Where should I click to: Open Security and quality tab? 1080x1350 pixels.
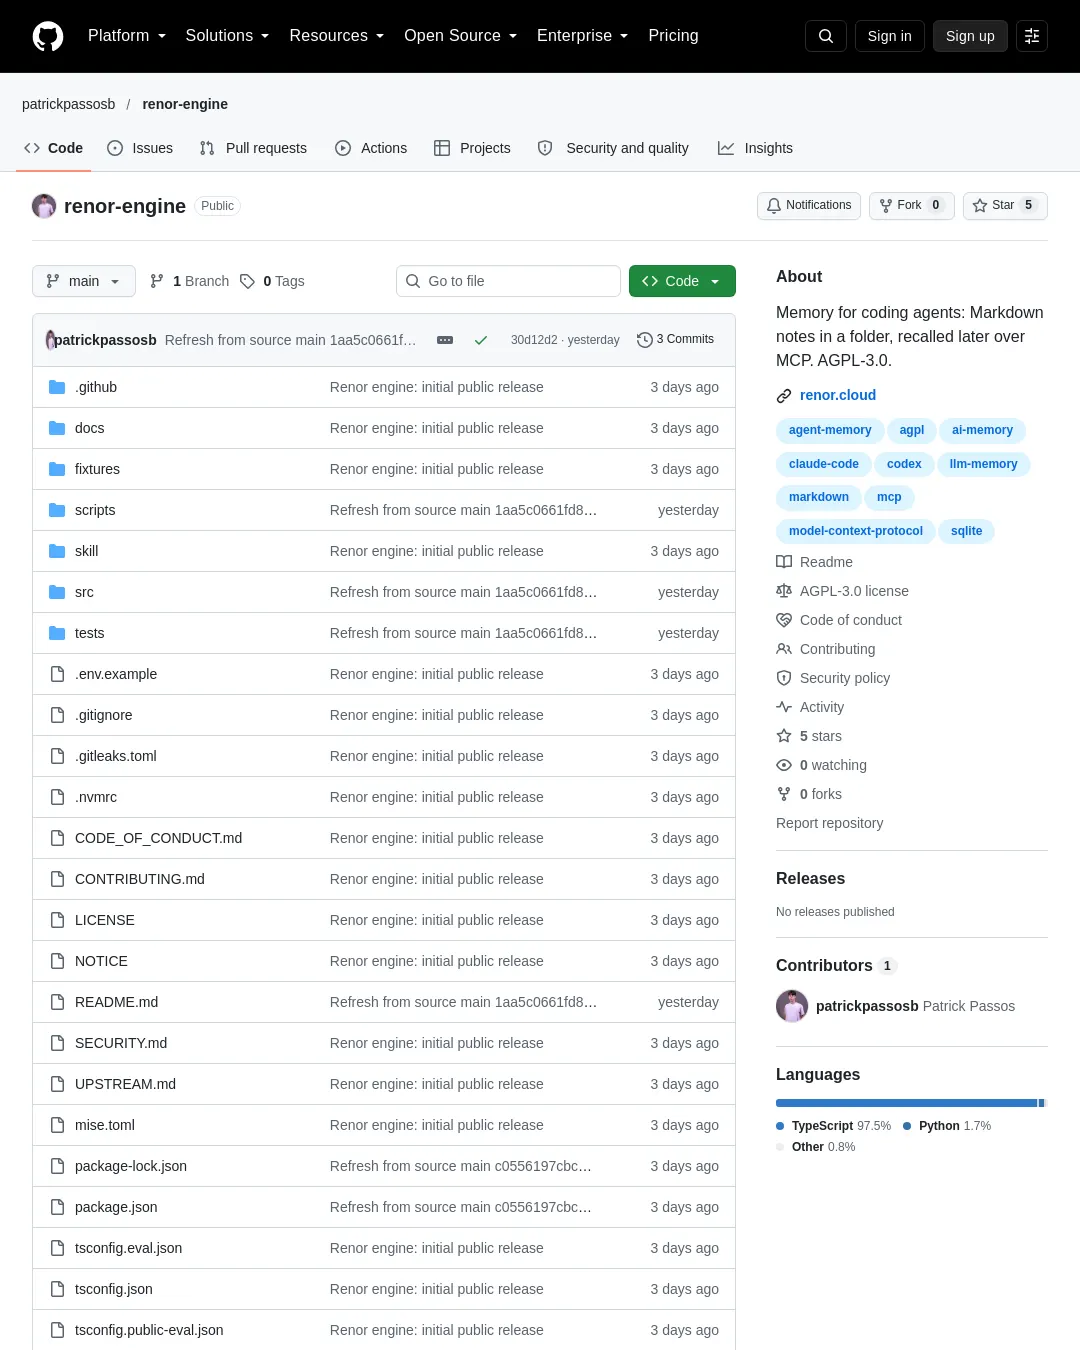point(613,148)
